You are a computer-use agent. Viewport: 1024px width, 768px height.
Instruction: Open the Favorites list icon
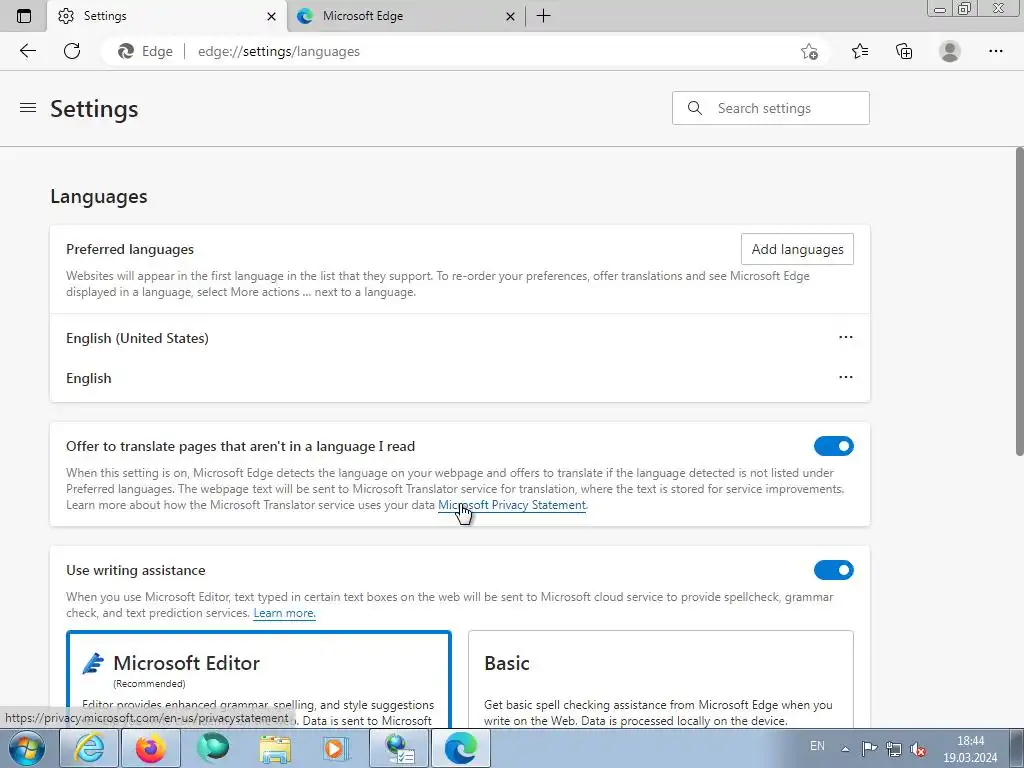tap(860, 51)
